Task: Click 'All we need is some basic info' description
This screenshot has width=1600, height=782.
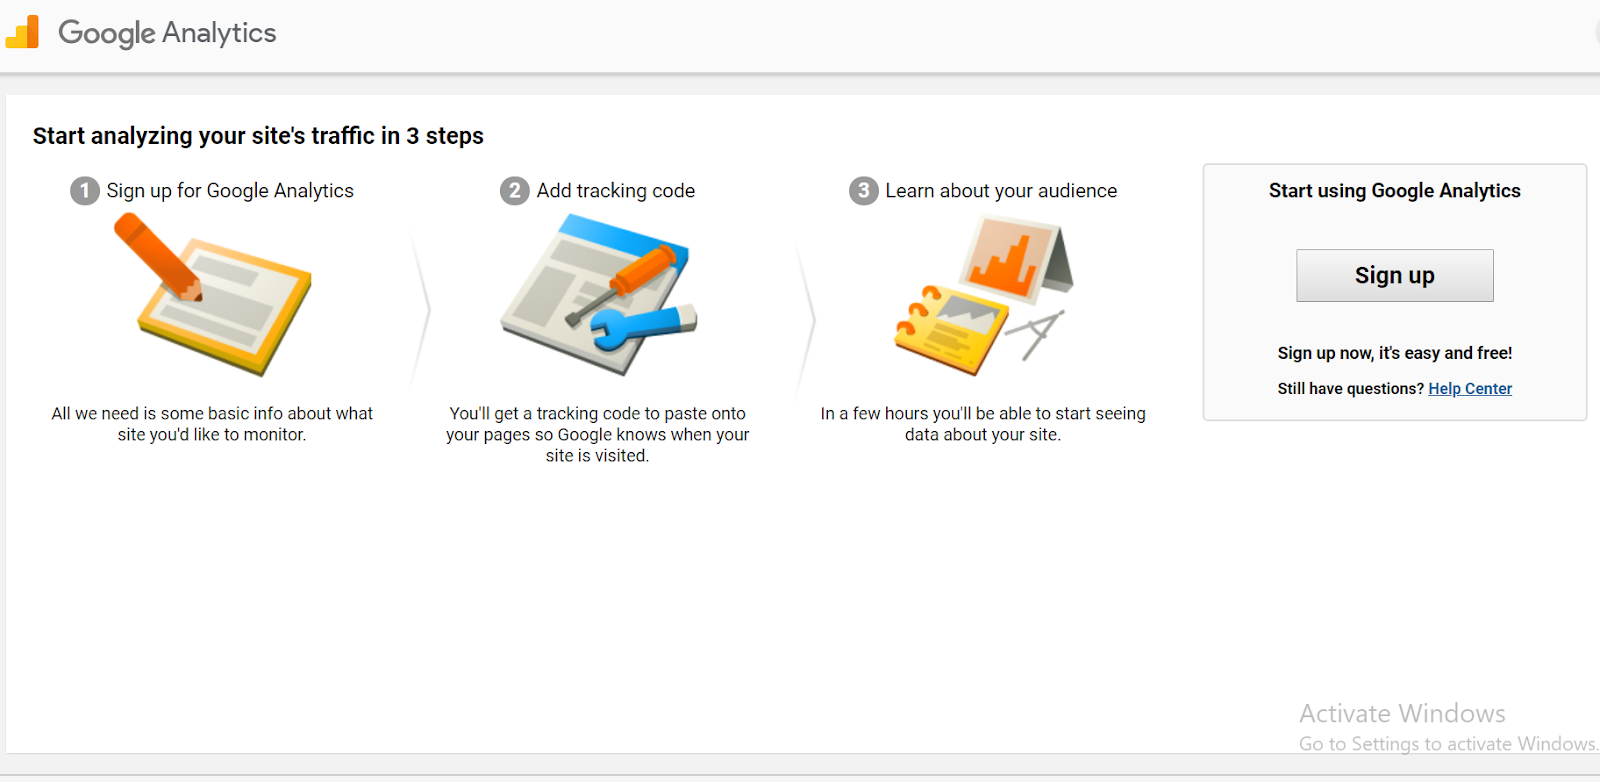Action: [x=212, y=424]
